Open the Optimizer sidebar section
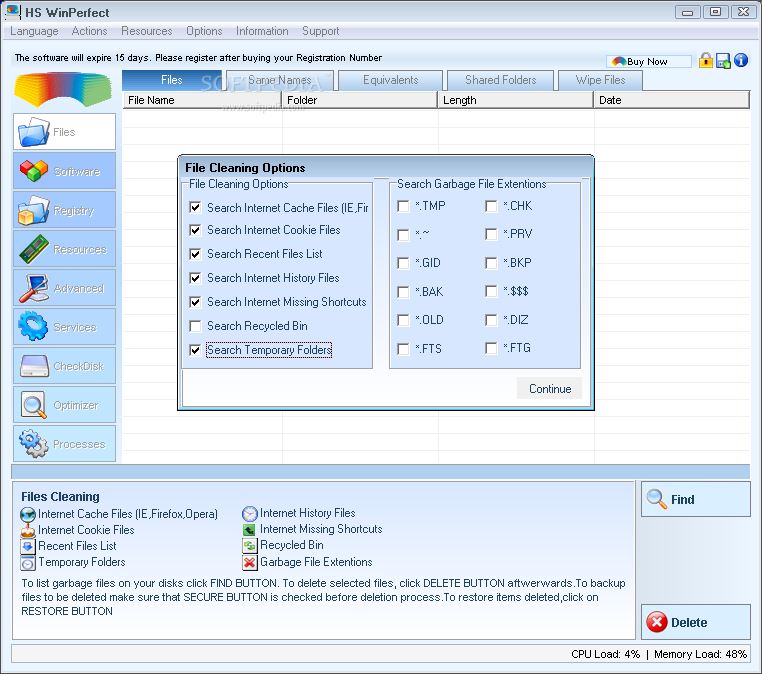Screen dimensions: 762x674 click(x=64, y=405)
